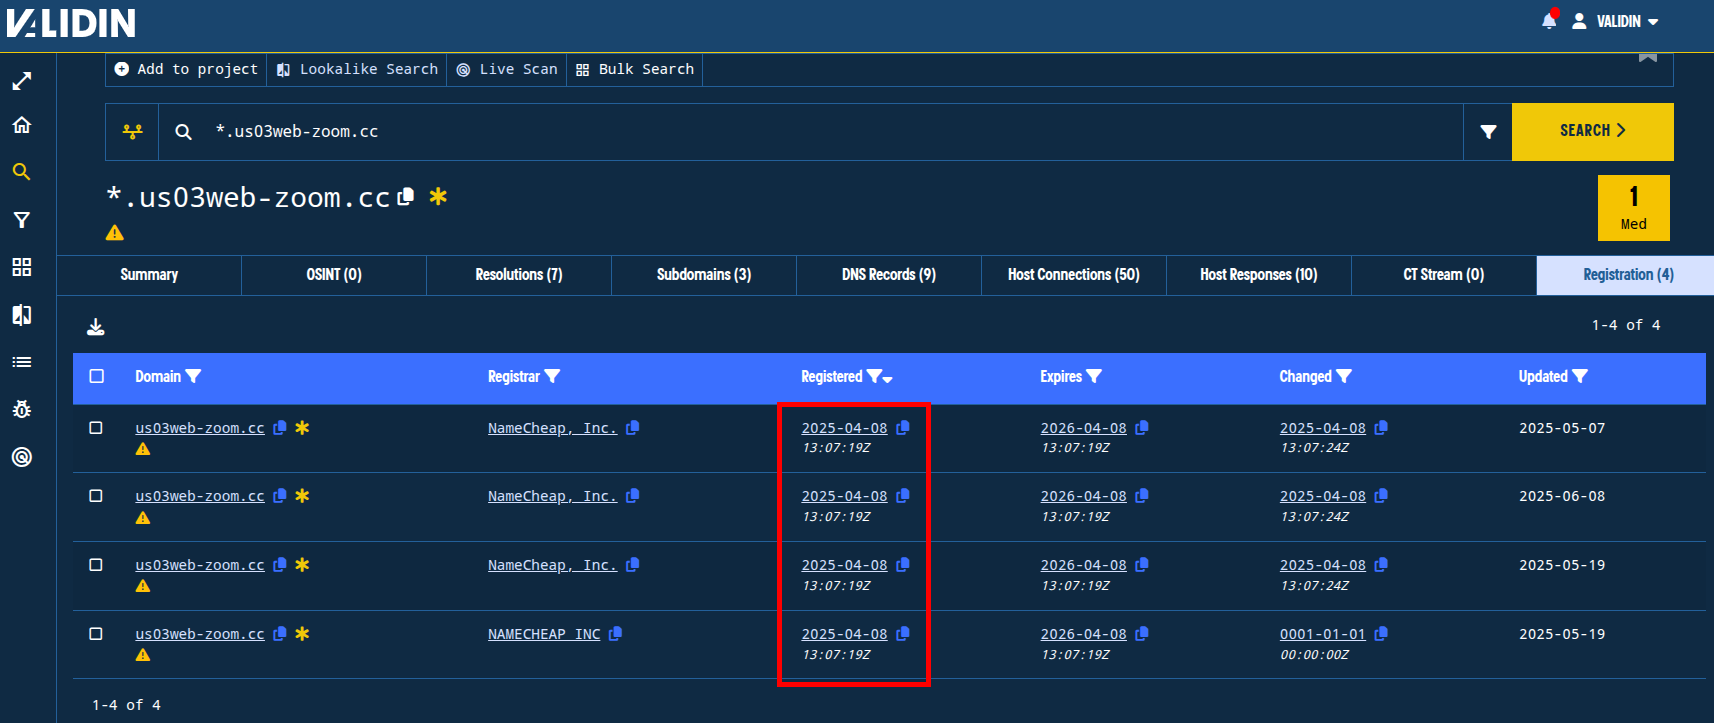Screen dimensions: 1714x723
Task: Copy NAMECHEAP INC registrar value
Action: pyautogui.click(x=615, y=634)
